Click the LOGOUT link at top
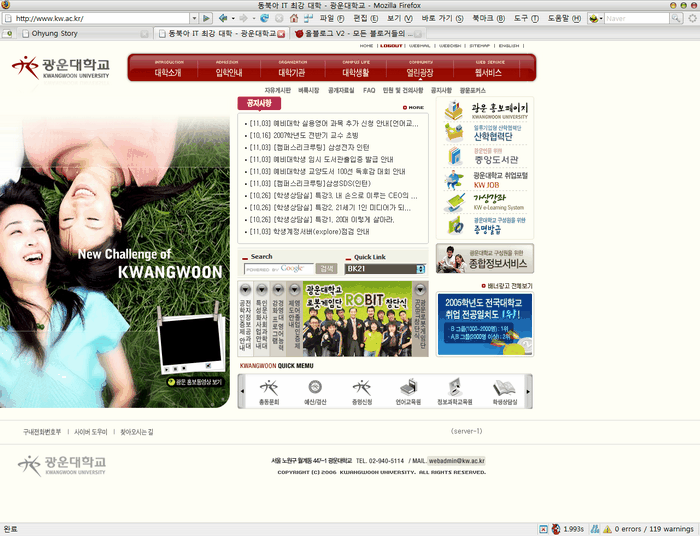The width and height of the screenshot is (700, 536). click(x=391, y=46)
